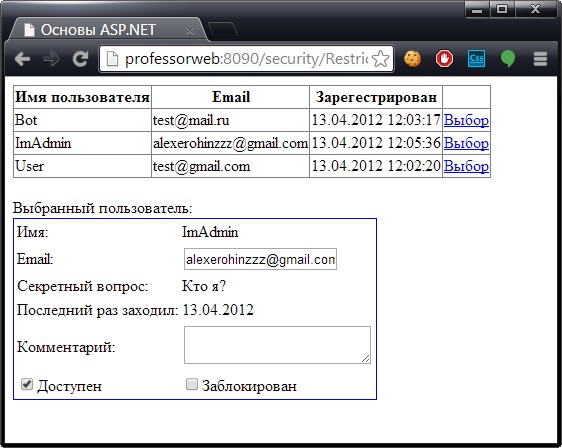Open a new tab with the new tab button
This screenshot has width=562, height=448.
point(223,29)
